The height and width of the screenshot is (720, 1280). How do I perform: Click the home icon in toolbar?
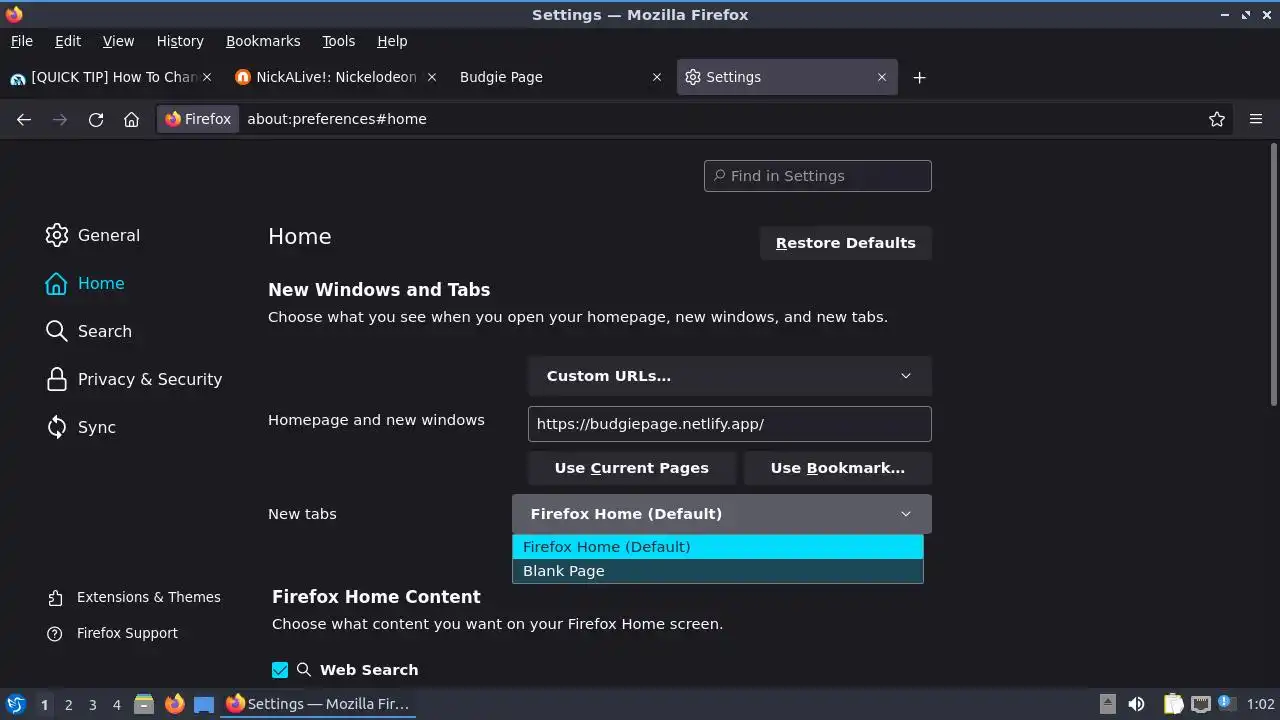click(x=131, y=119)
